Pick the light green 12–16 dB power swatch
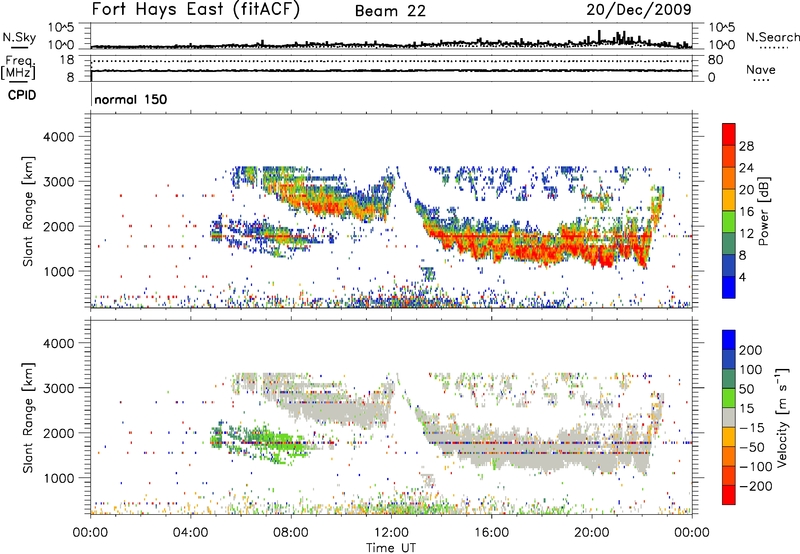The image size is (800, 554). coord(729,222)
